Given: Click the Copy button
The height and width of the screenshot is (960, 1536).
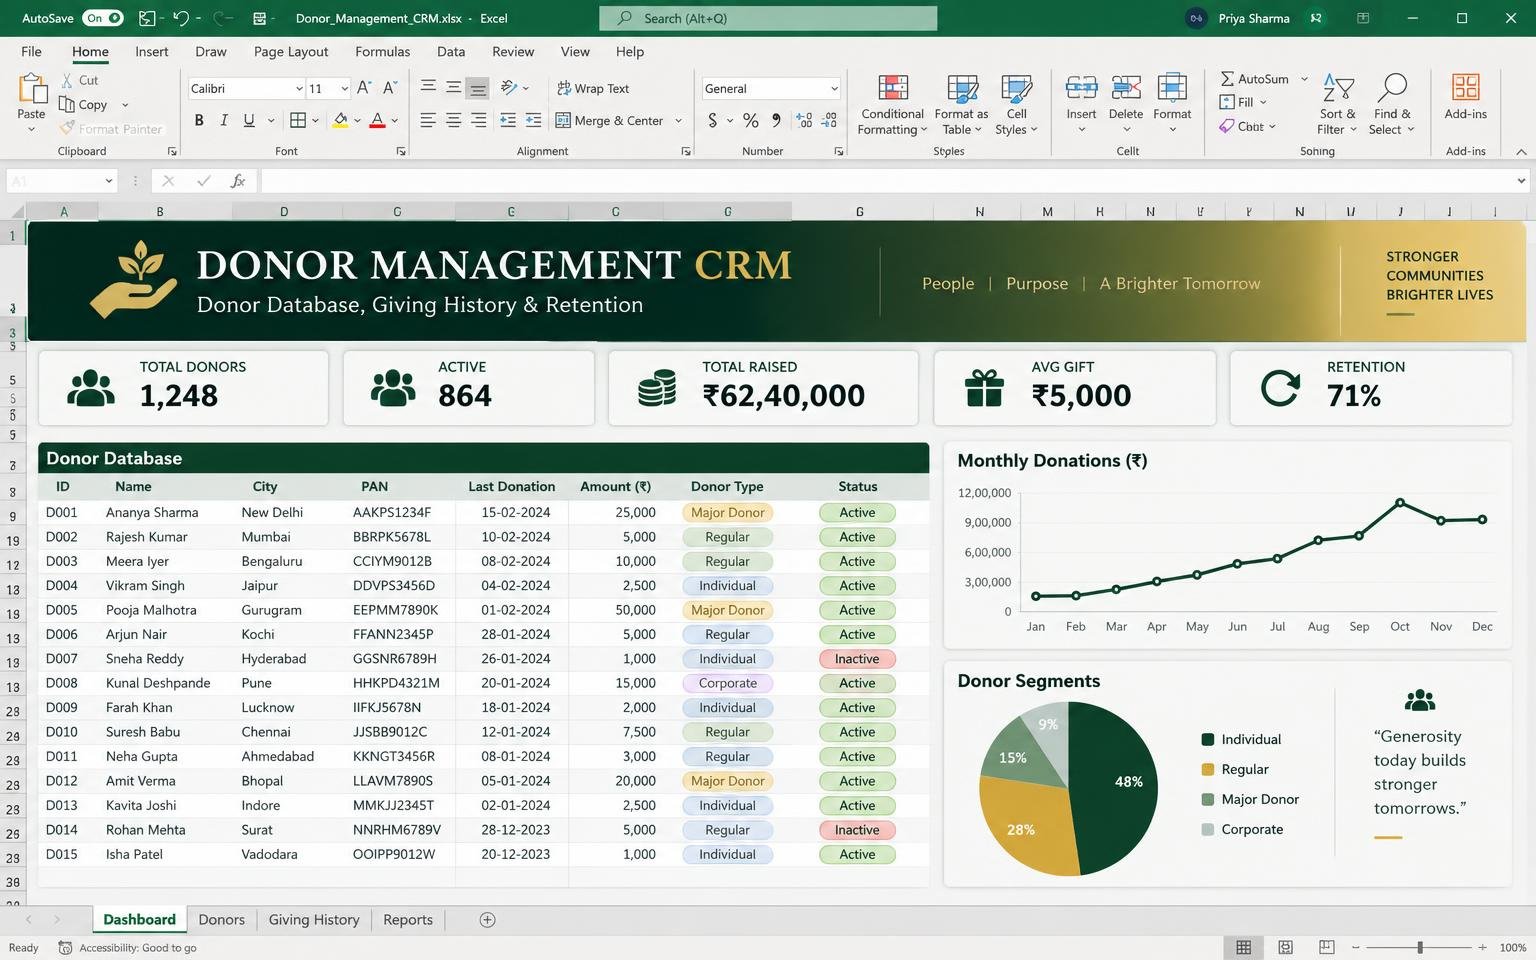Looking at the screenshot, I should click(x=84, y=104).
